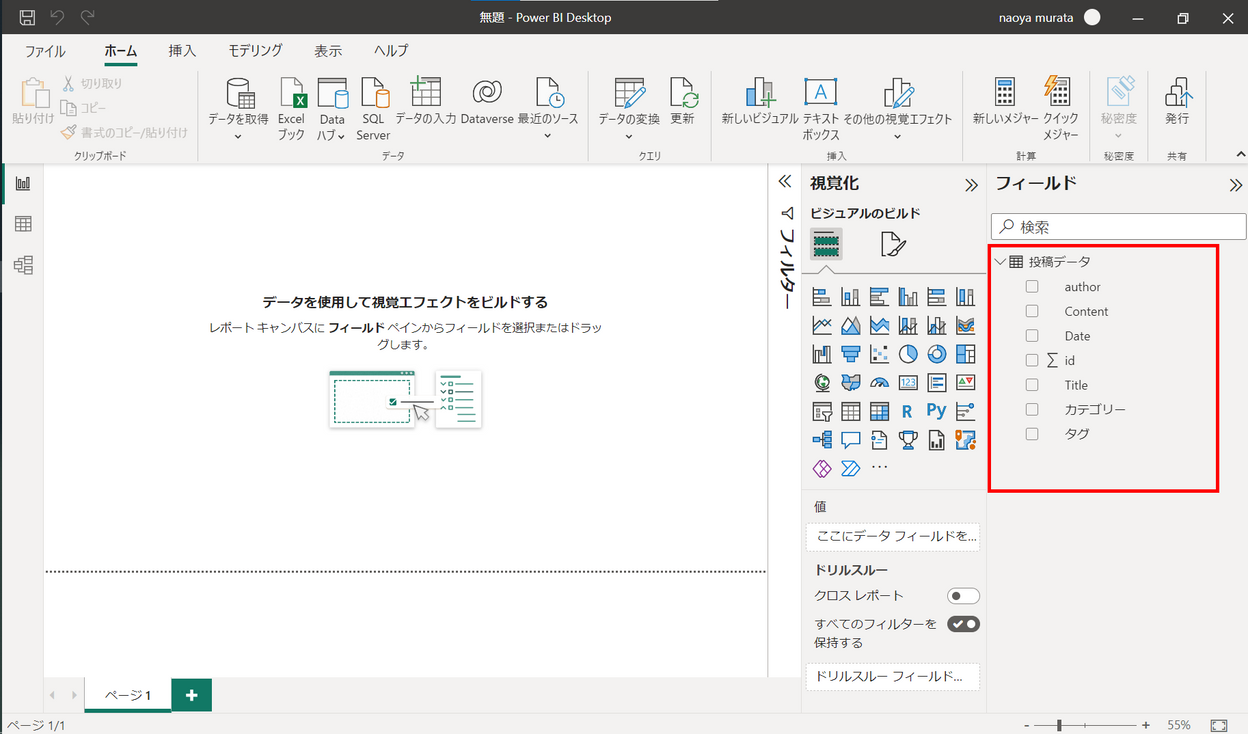Screen dimensions: 1248x734
Task: Get more visuals via the ellipsis
Action: 880,467
